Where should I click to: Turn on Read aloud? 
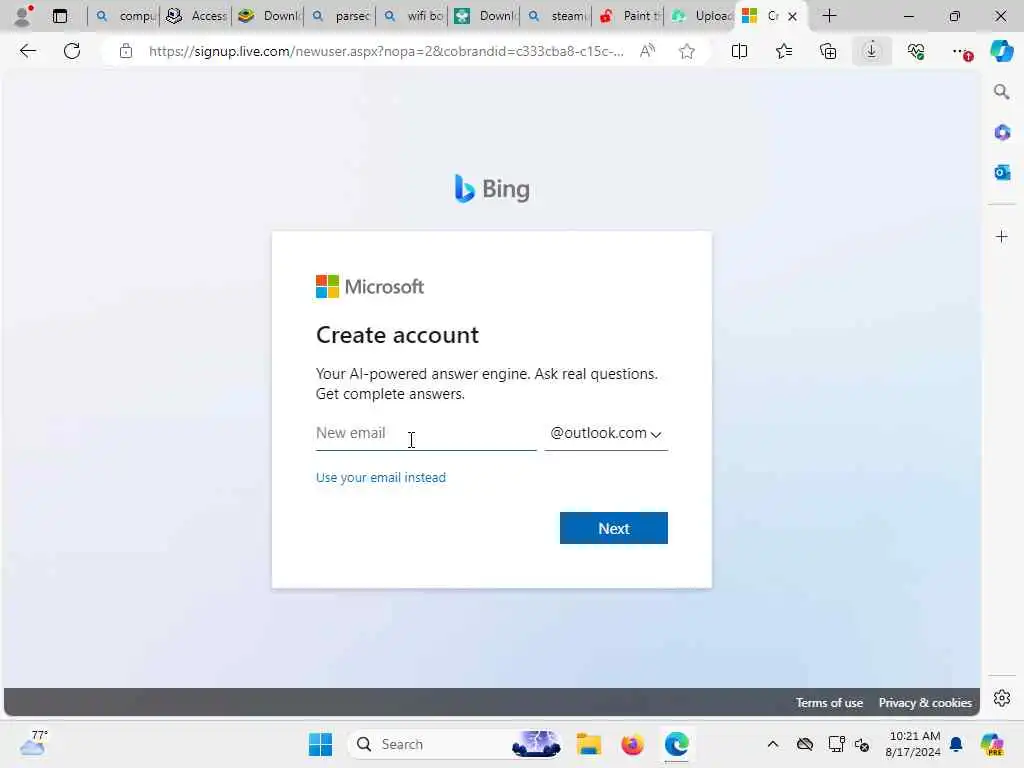(647, 51)
